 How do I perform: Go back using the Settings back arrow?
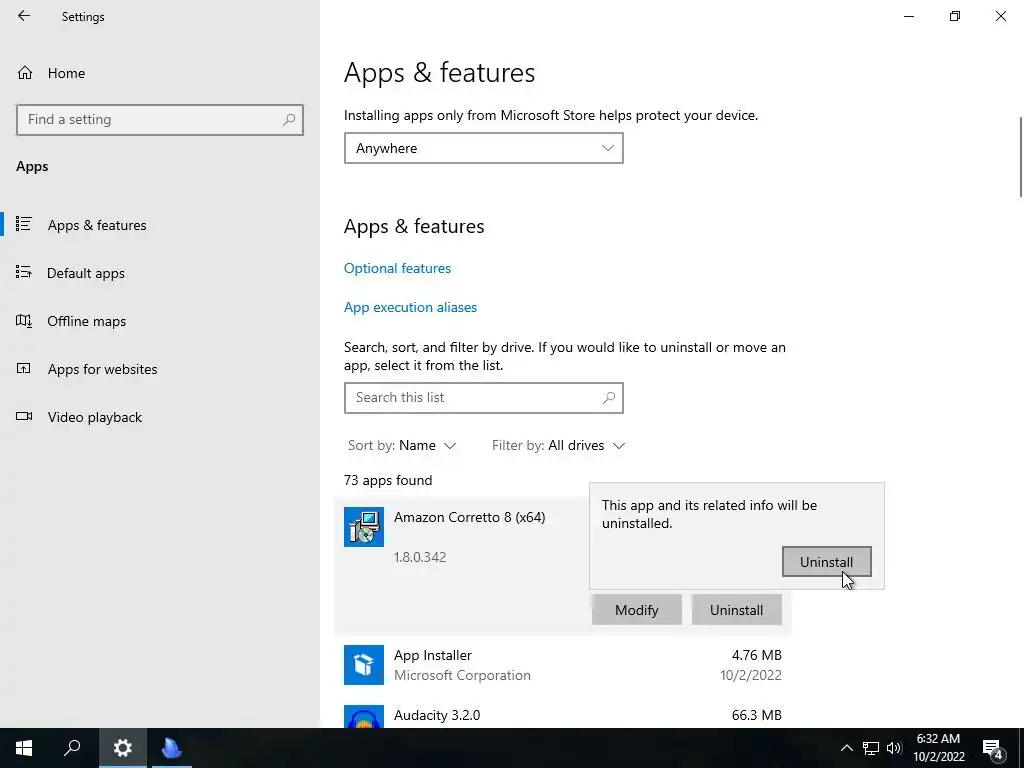24,16
